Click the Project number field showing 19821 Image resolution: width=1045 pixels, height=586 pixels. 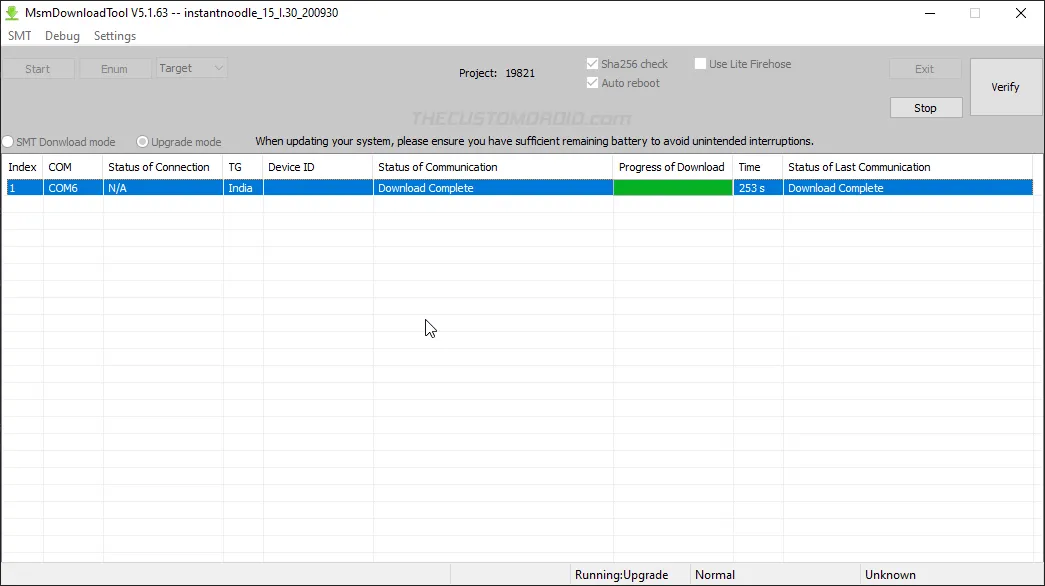[x=519, y=72]
